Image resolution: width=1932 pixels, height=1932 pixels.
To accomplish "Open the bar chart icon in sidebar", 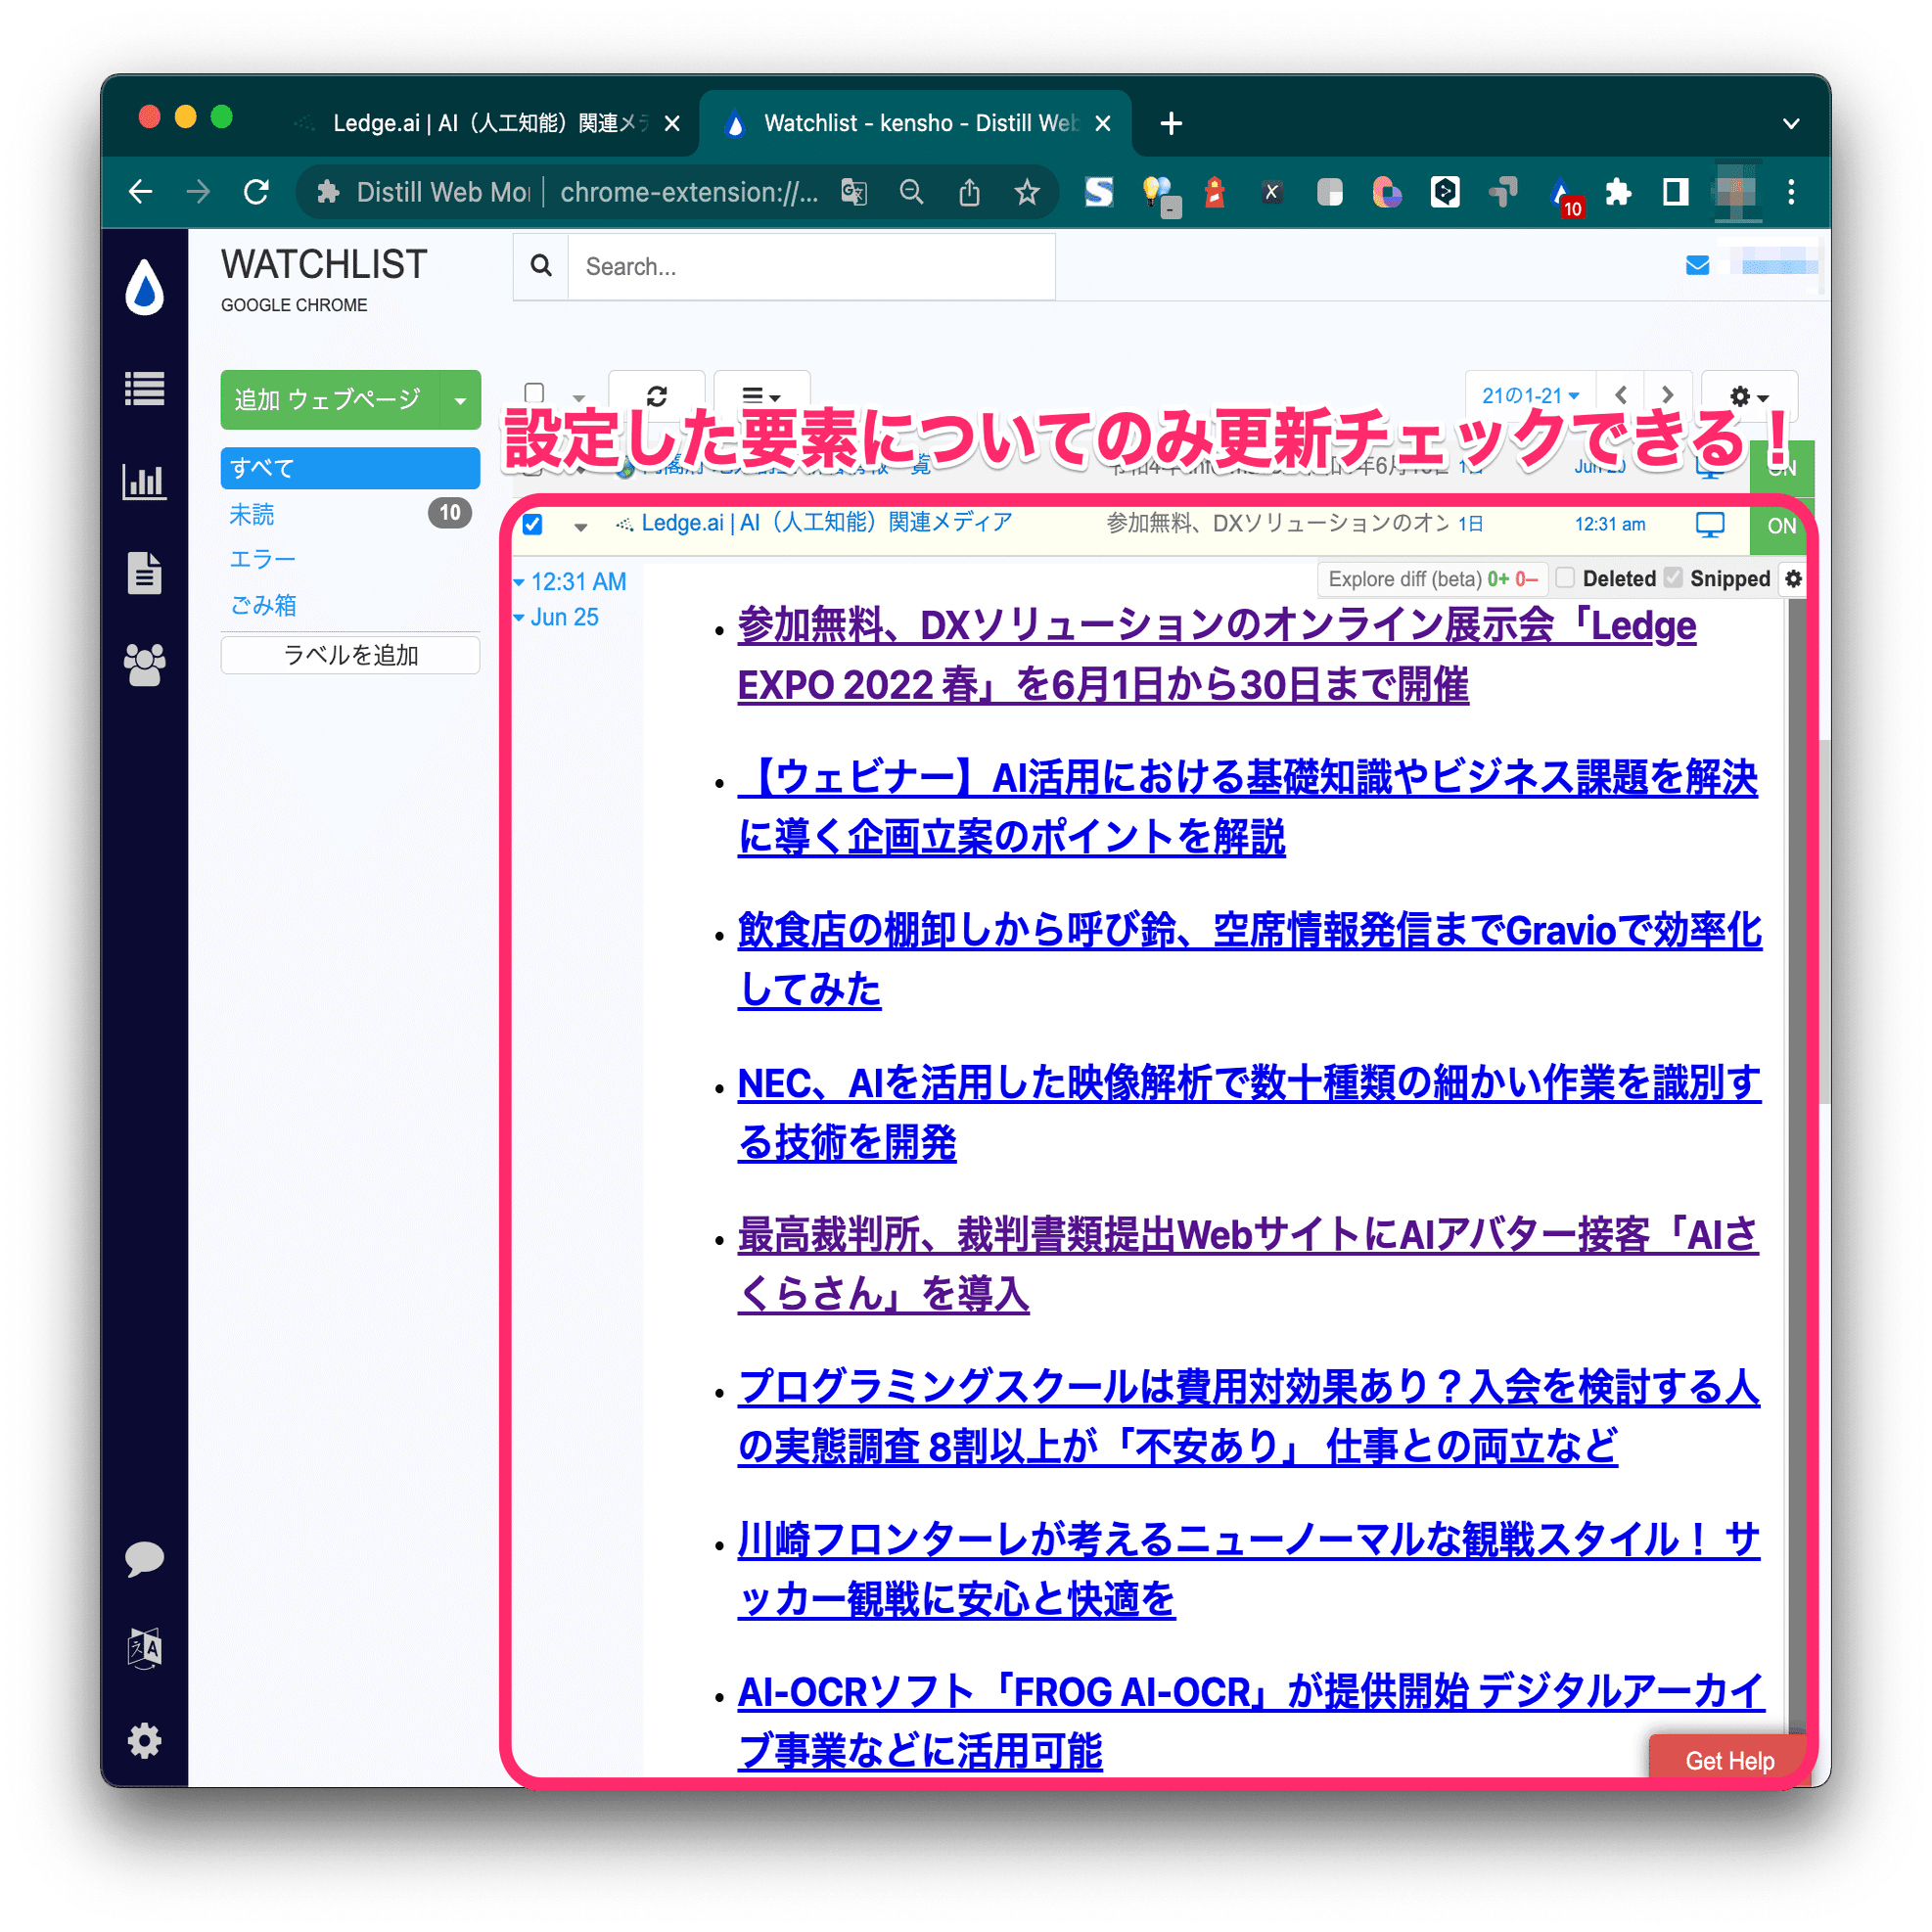I will (x=145, y=481).
